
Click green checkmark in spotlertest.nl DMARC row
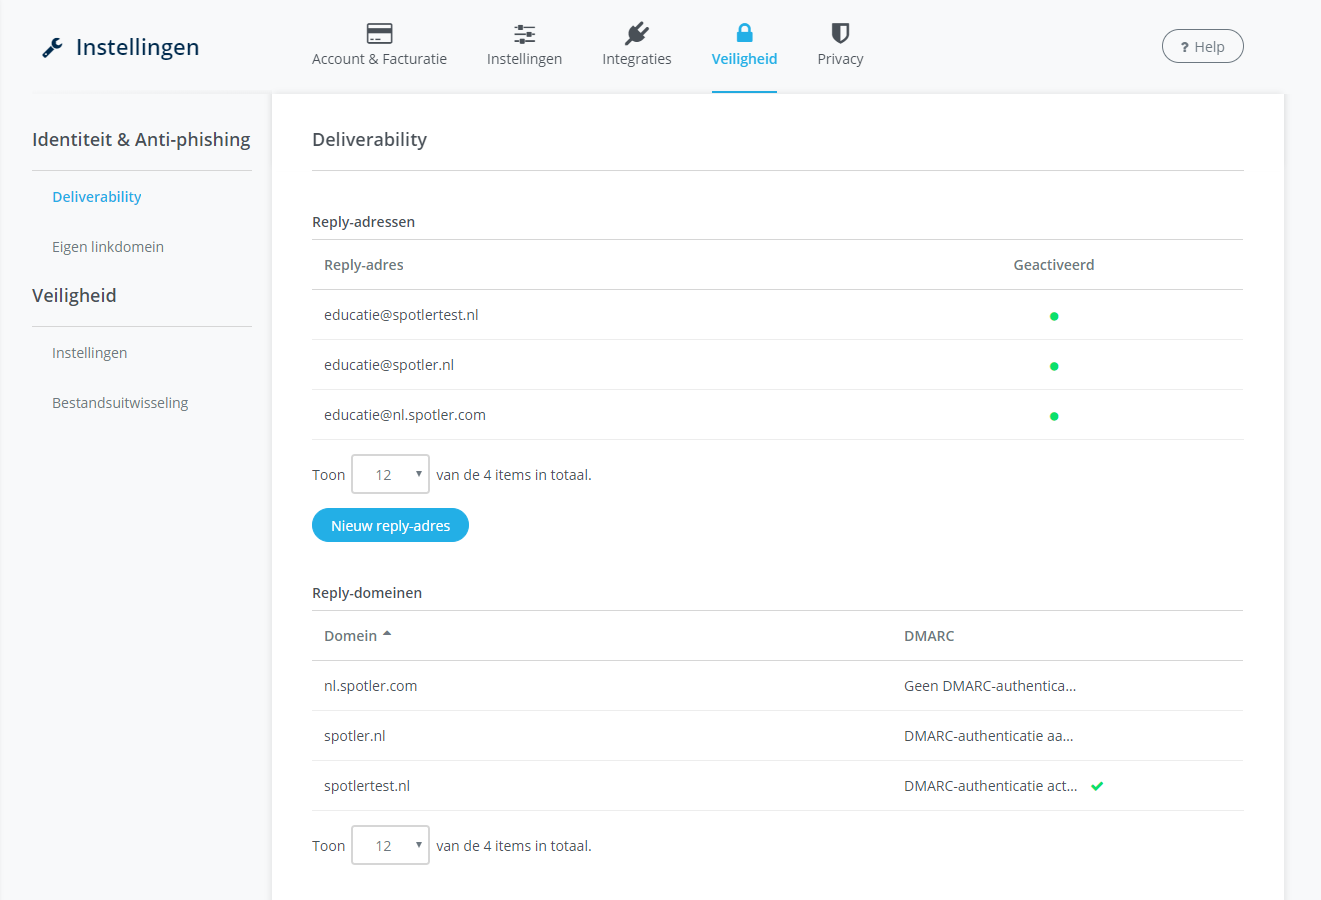point(1097,786)
